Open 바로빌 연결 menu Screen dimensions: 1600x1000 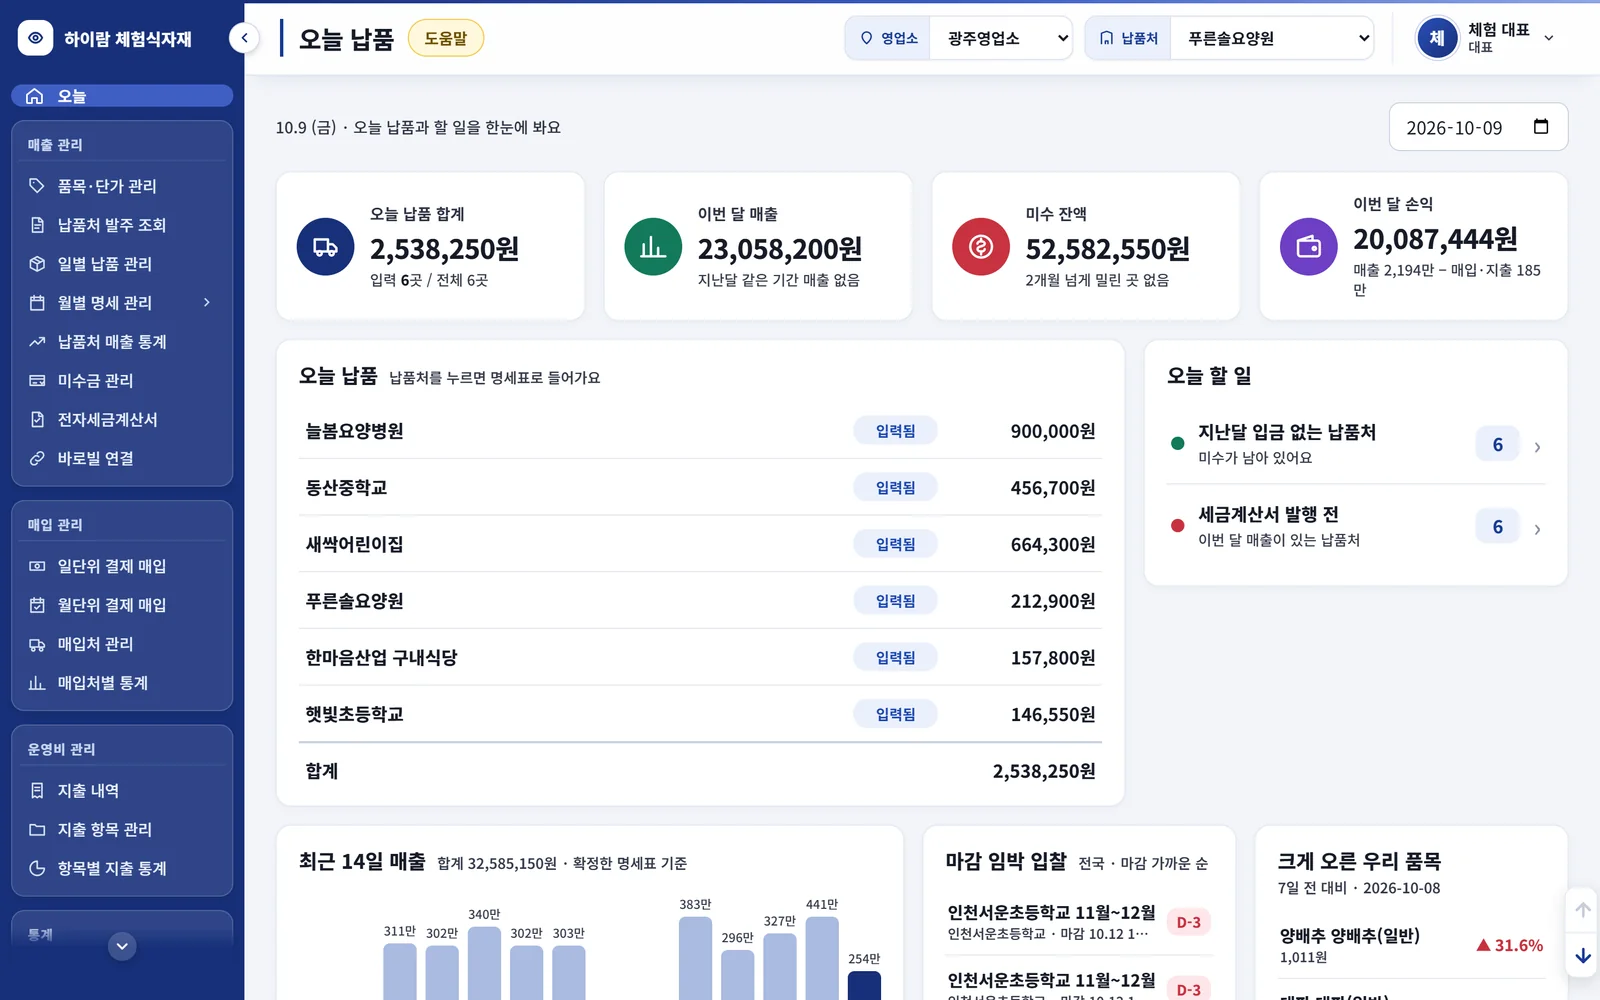point(122,458)
